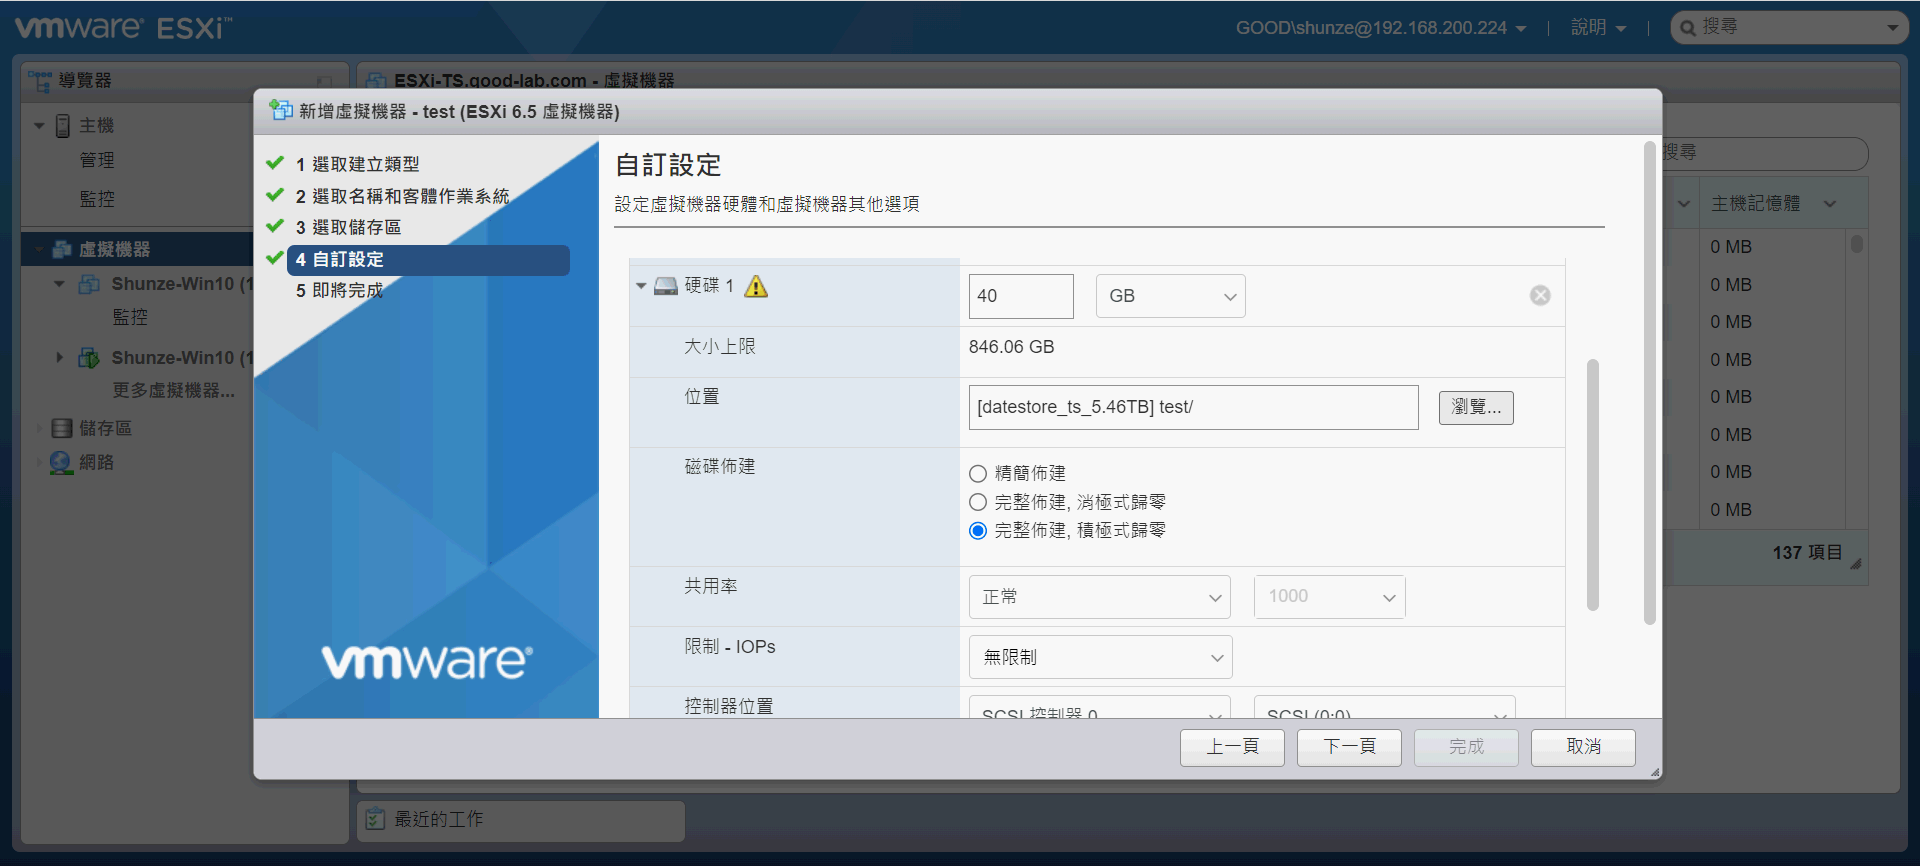Viewport: 1920px width, 866px height.
Task: Open the GB disk size unit dropdown
Action: pos(1170,296)
